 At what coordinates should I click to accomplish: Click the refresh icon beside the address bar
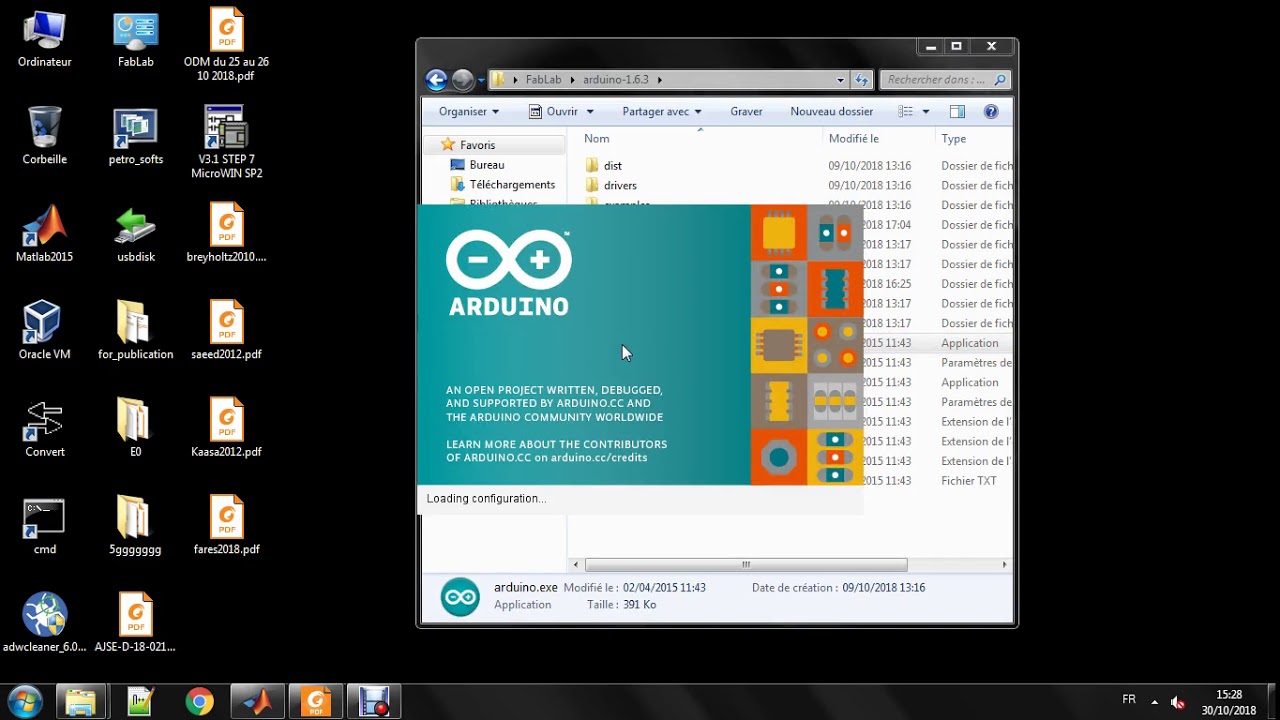[x=862, y=80]
